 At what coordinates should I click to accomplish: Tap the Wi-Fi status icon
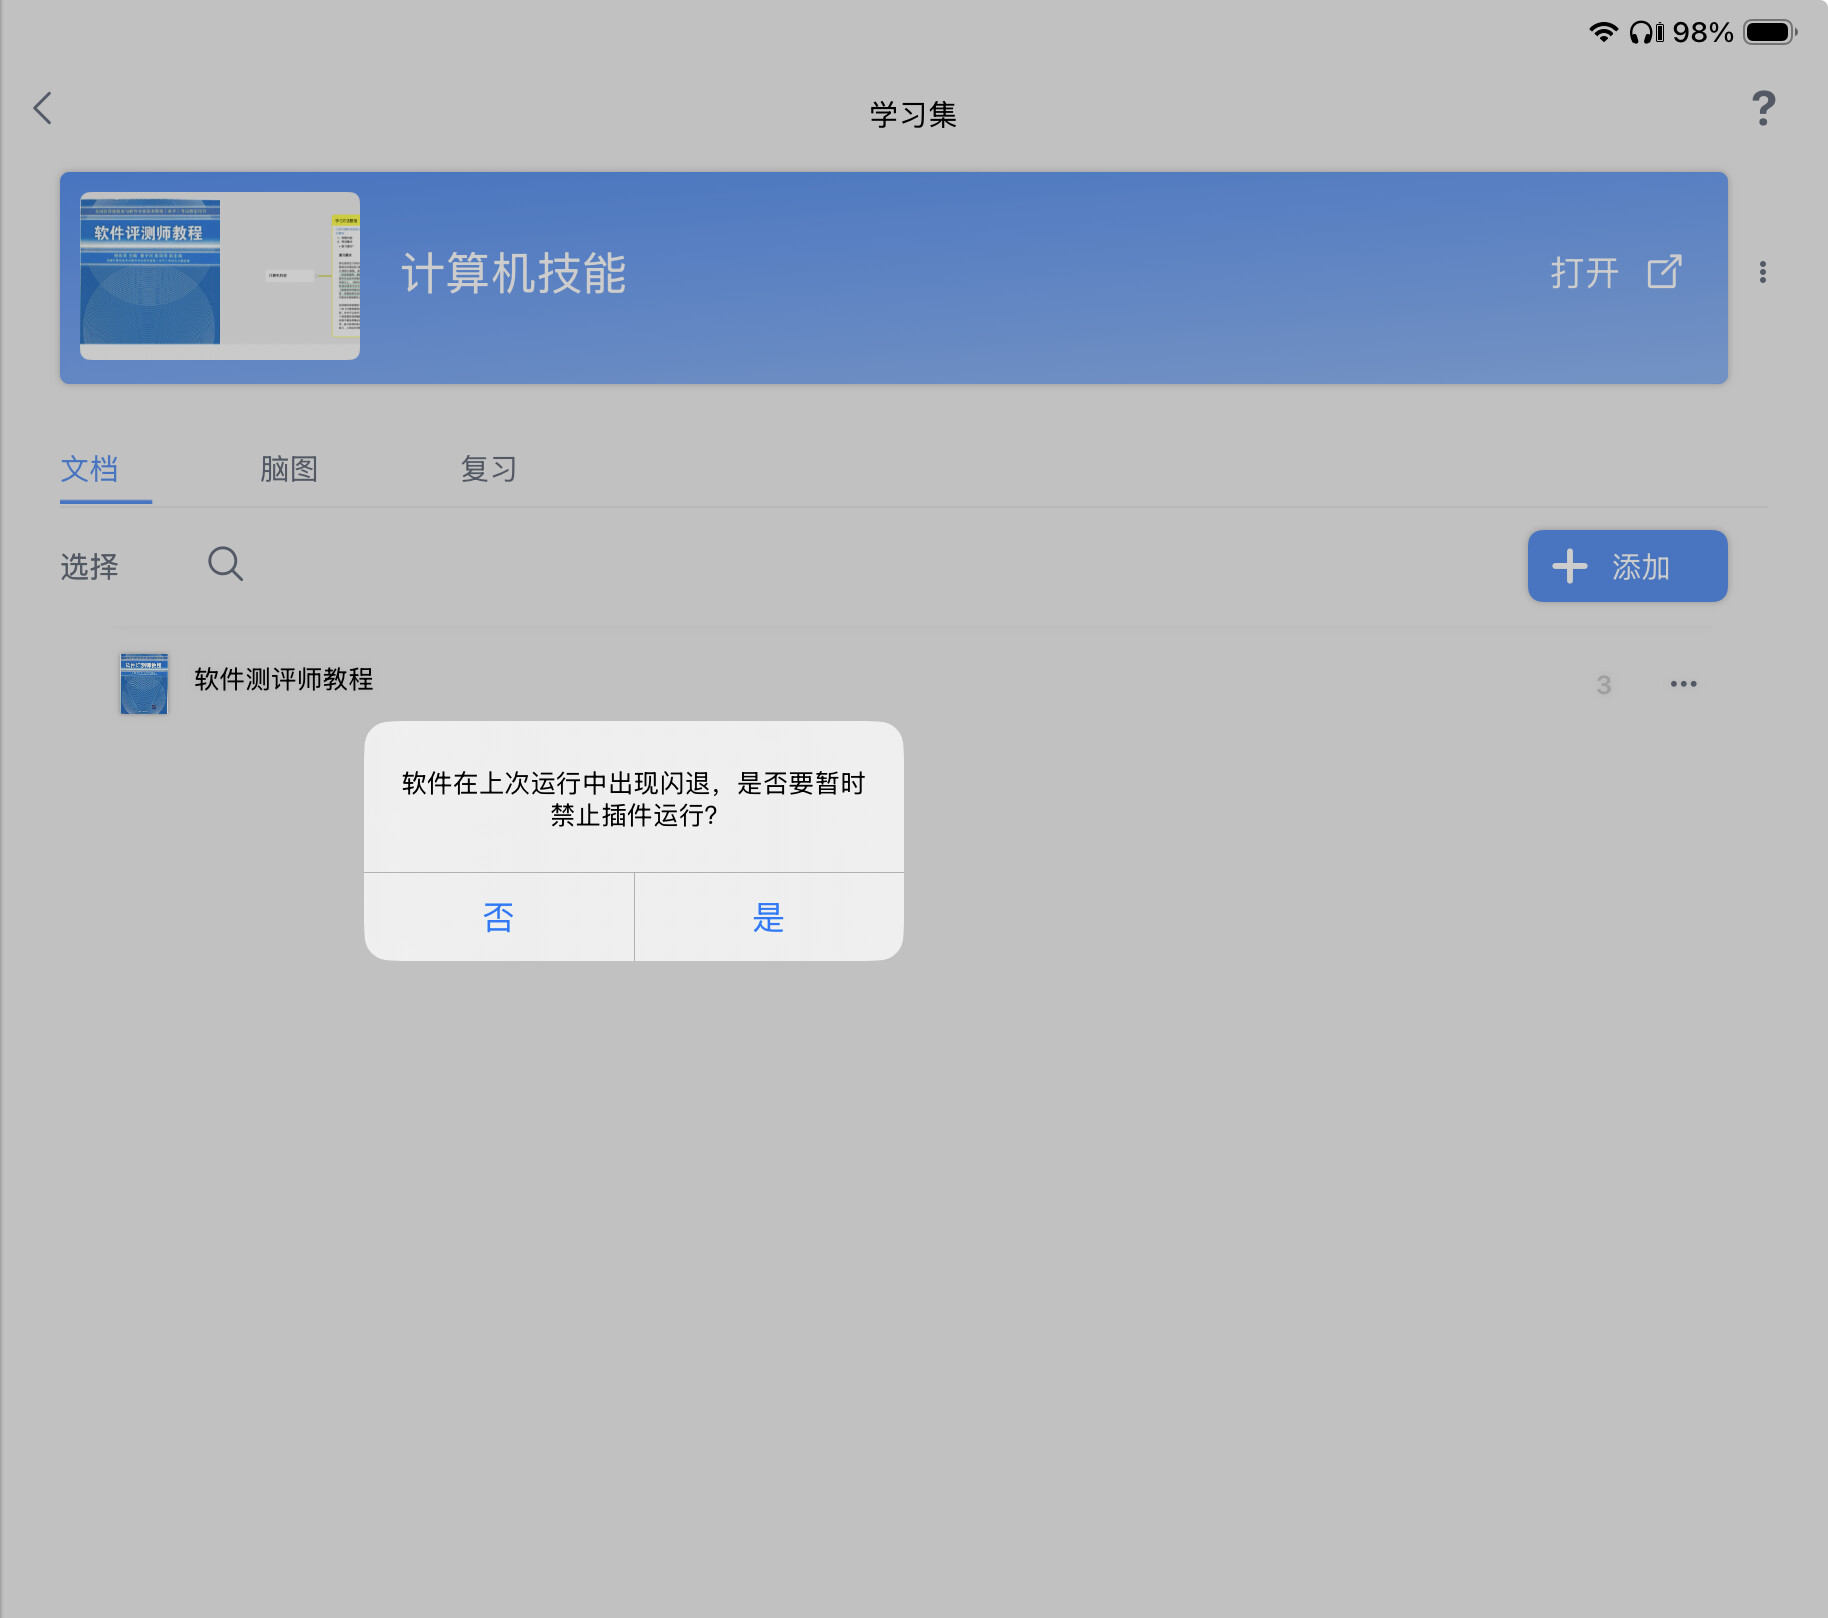click(1602, 32)
